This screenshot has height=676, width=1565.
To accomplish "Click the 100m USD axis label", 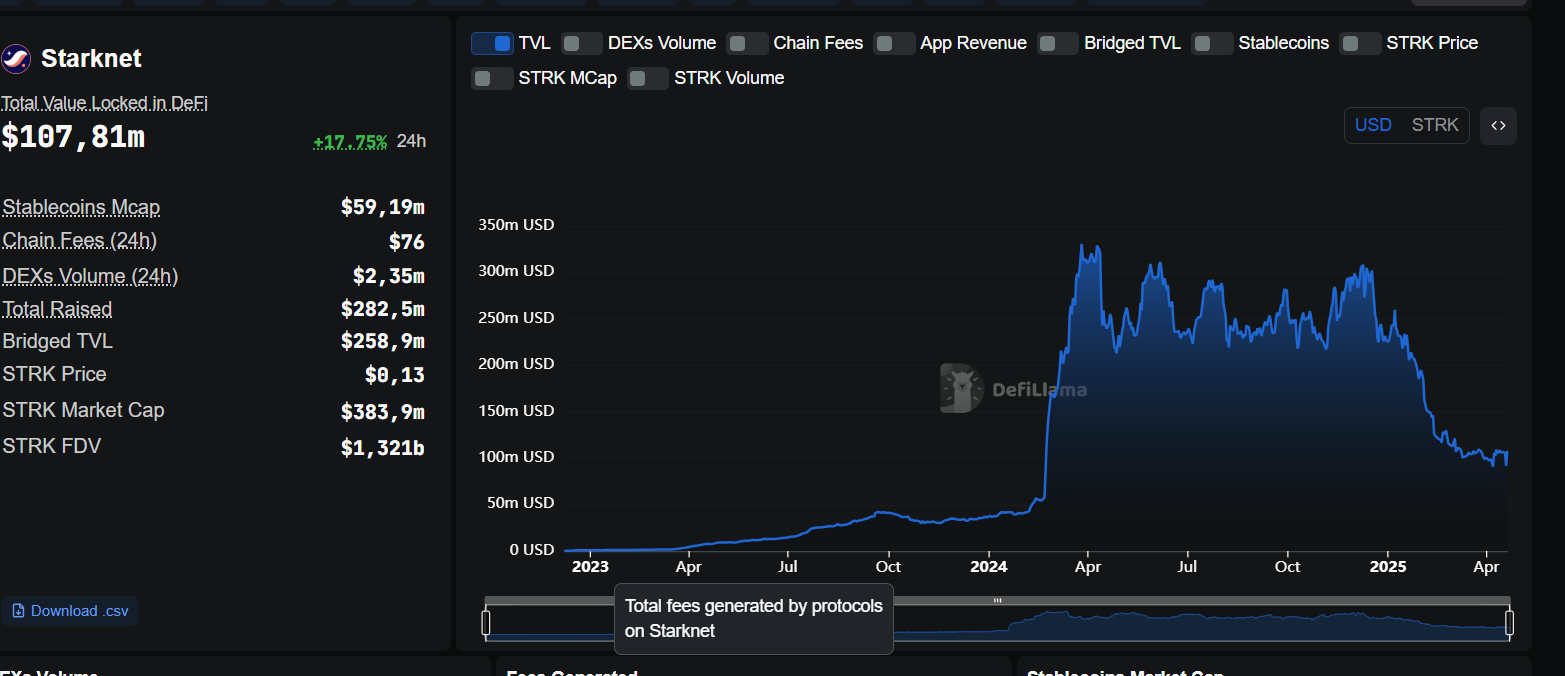I will pyautogui.click(x=514, y=457).
